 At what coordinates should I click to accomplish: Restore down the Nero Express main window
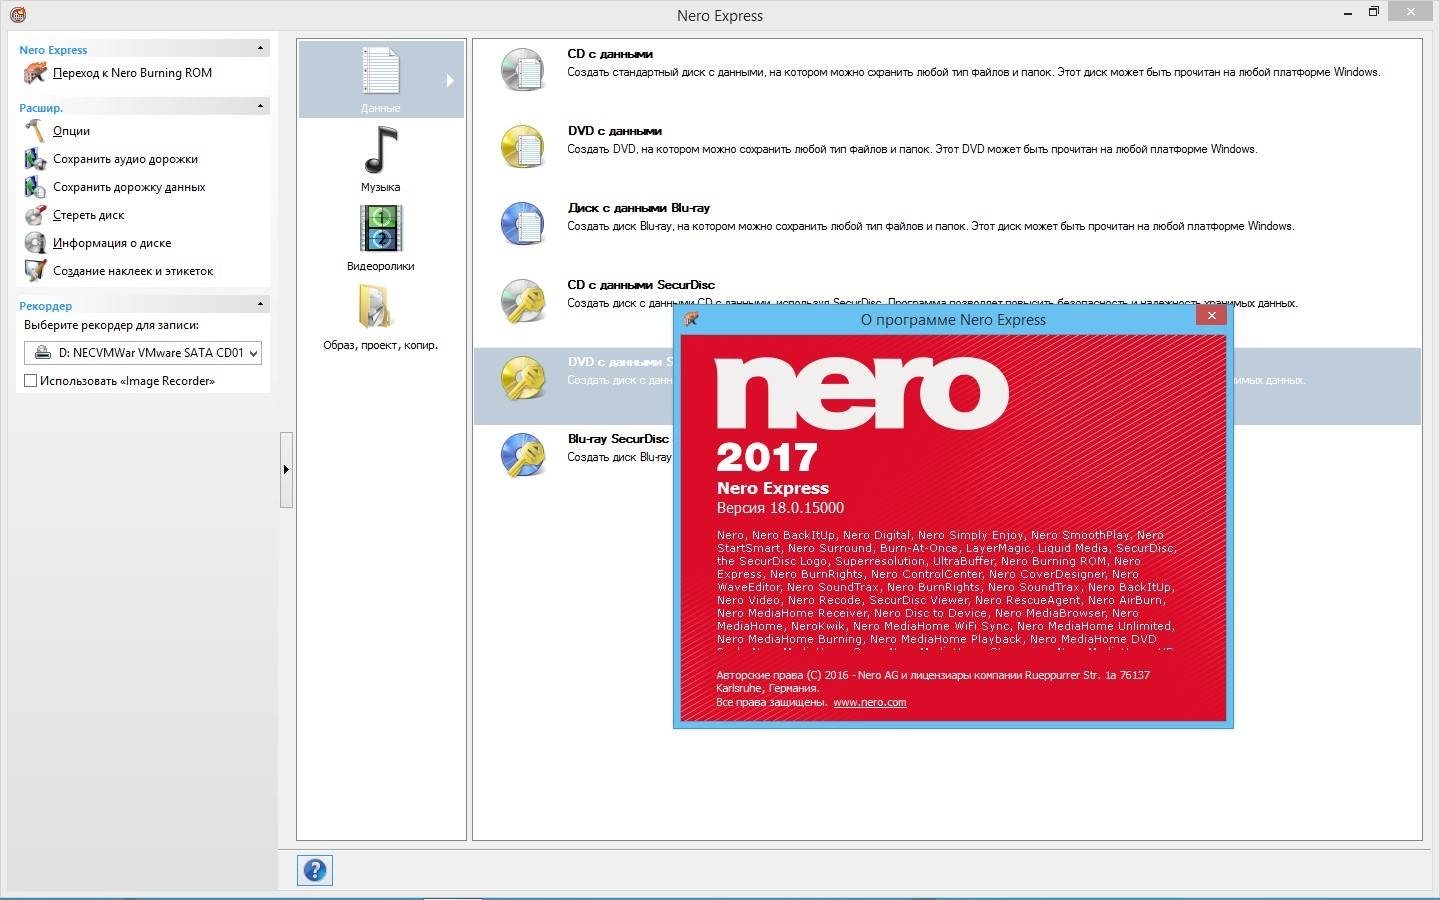coord(1374,12)
